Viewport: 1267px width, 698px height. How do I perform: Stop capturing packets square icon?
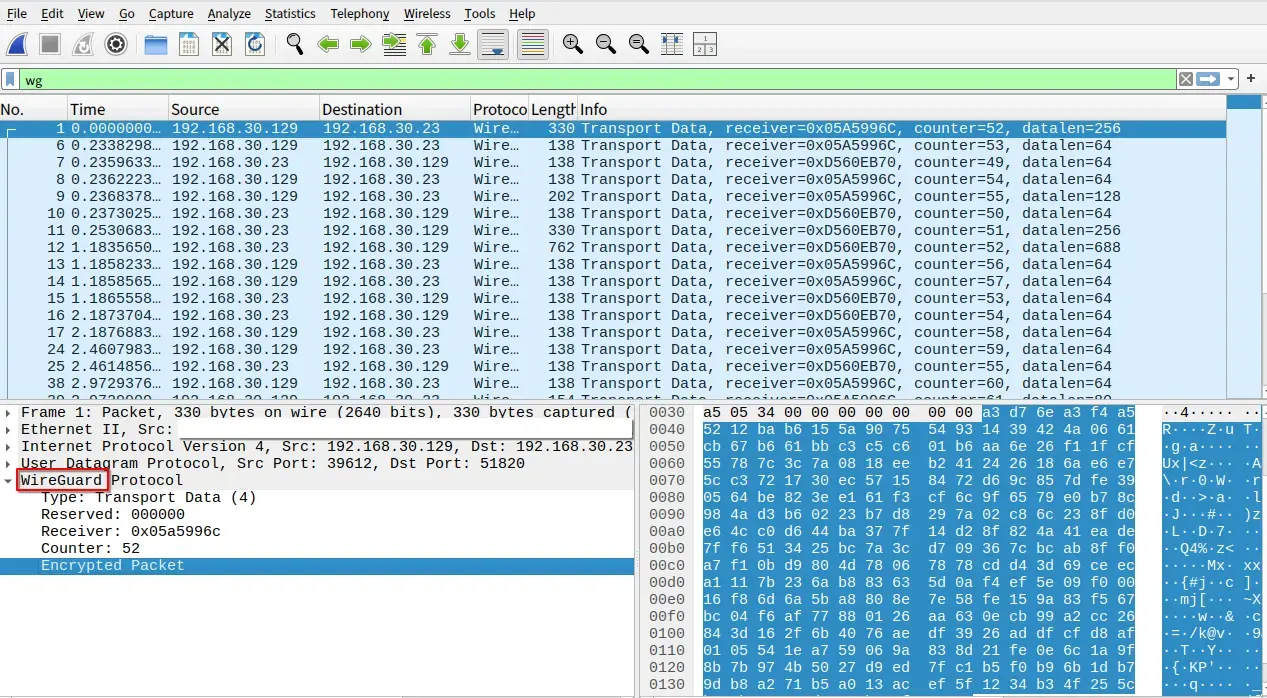point(50,44)
